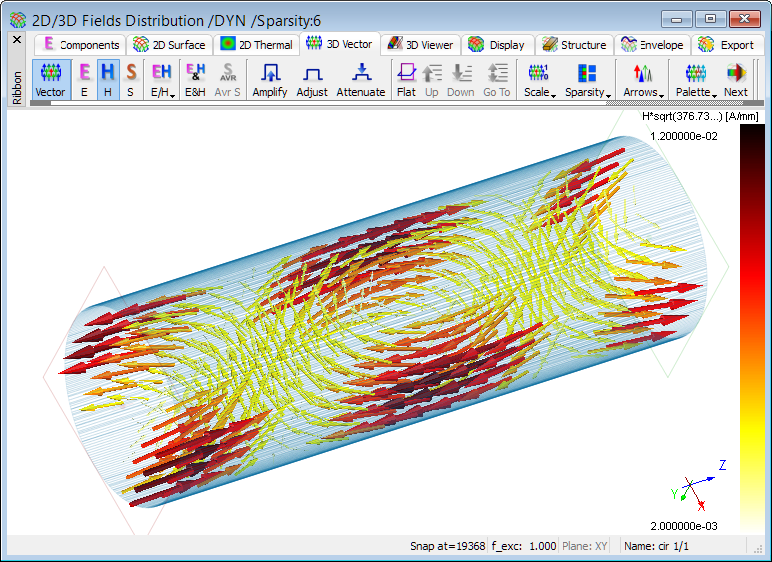This screenshot has height=562, width=772.
Task: Open the Palette dropdown
Action: (695, 79)
